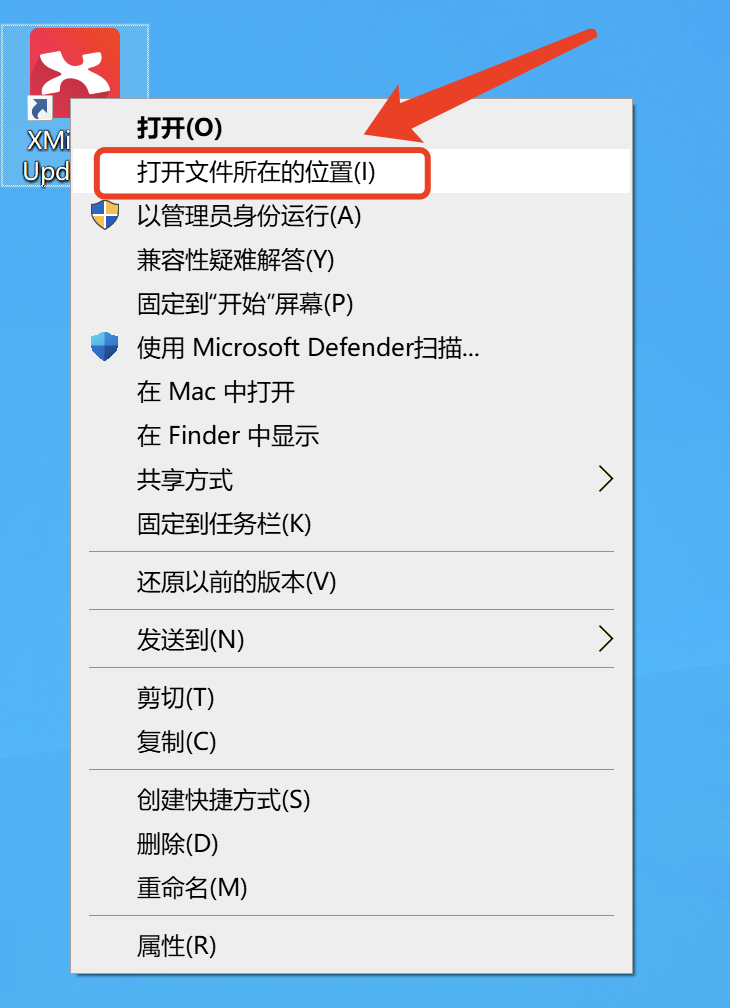Pin to Start with 固定到"开始"屏幕(P)
This screenshot has width=730, height=1008.
click(245, 303)
